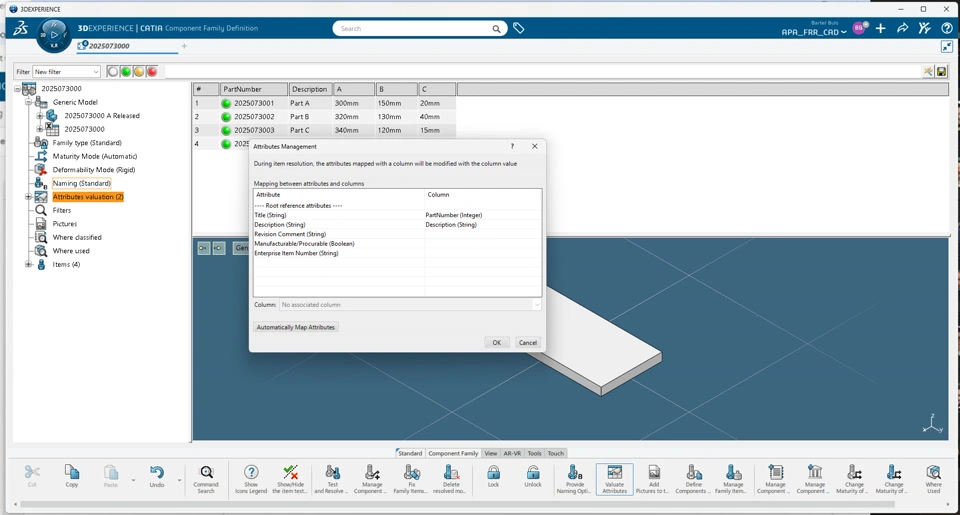Click the Command Search toolbar icon
Viewport: 960px width, 515px height.
[x=206, y=479]
